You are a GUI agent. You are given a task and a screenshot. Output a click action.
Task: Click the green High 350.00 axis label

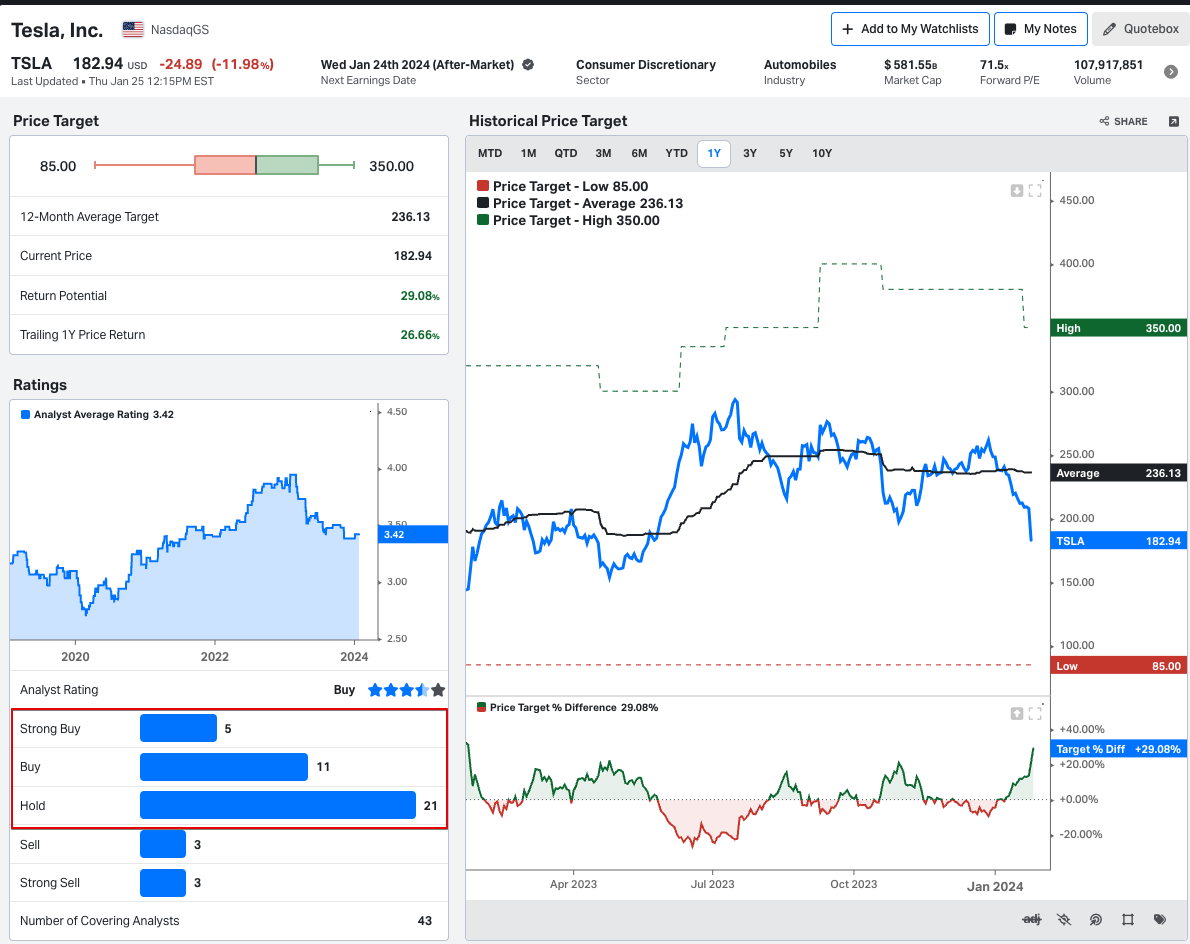(x=1119, y=328)
